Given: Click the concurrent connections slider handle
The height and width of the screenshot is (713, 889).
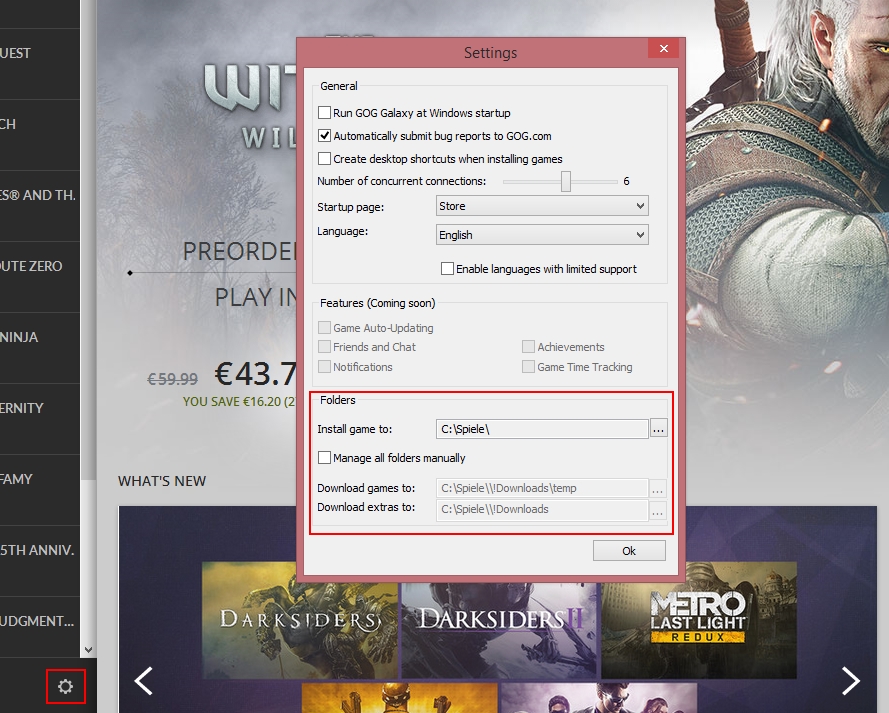Looking at the screenshot, I should (566, 181).
